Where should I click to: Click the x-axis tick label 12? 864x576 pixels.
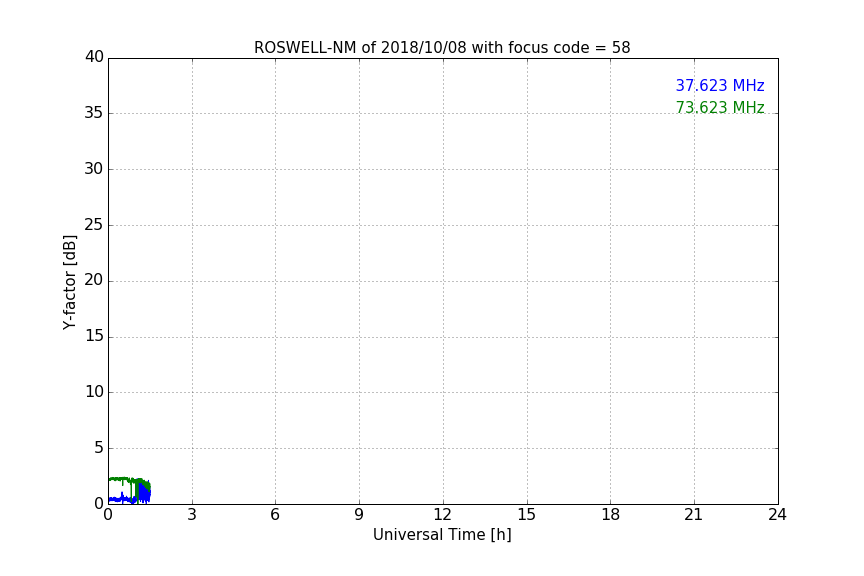(x=442, y=515)
